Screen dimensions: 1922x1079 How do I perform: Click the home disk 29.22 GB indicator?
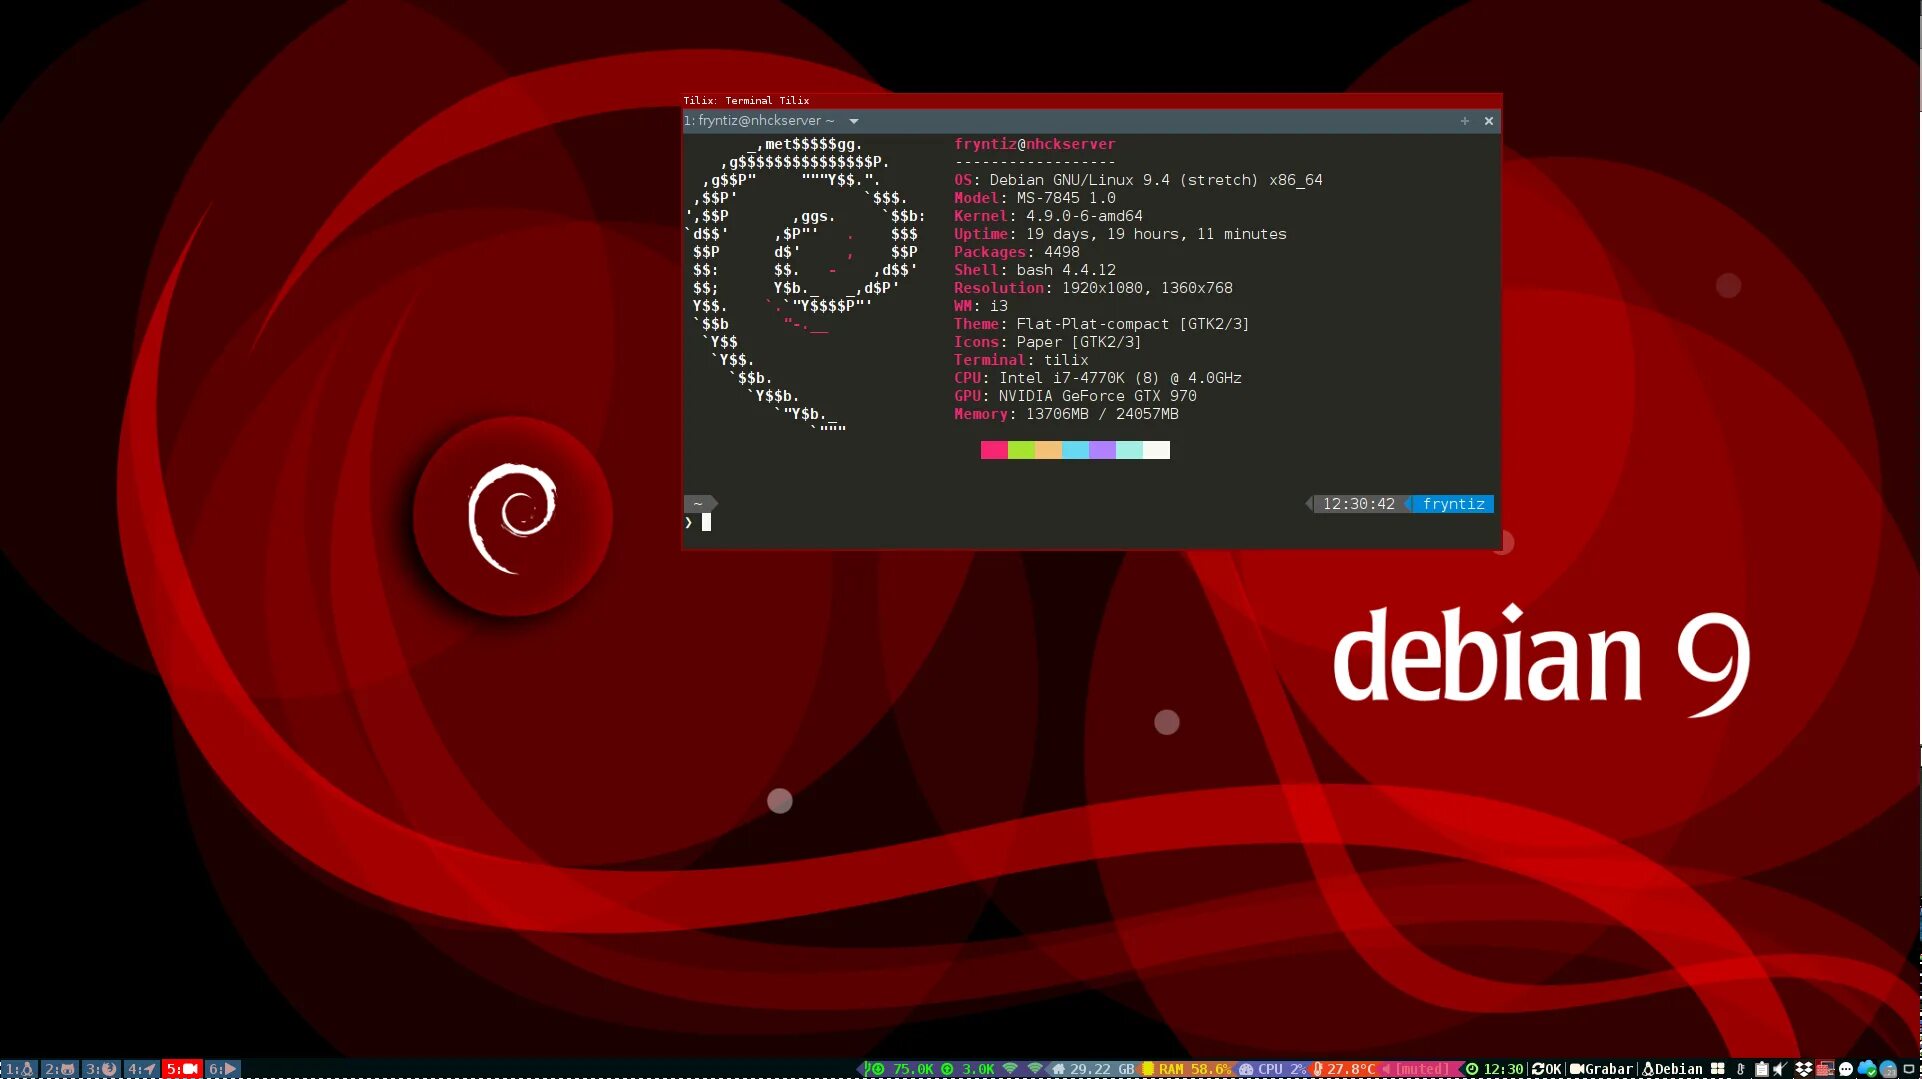[x=1093, y=1069]
